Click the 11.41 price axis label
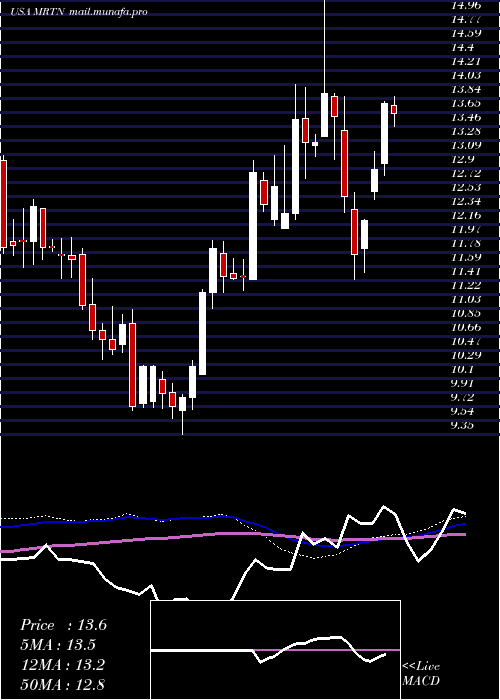The width and height of the screenshot is (500, 700). click(466, 271)
